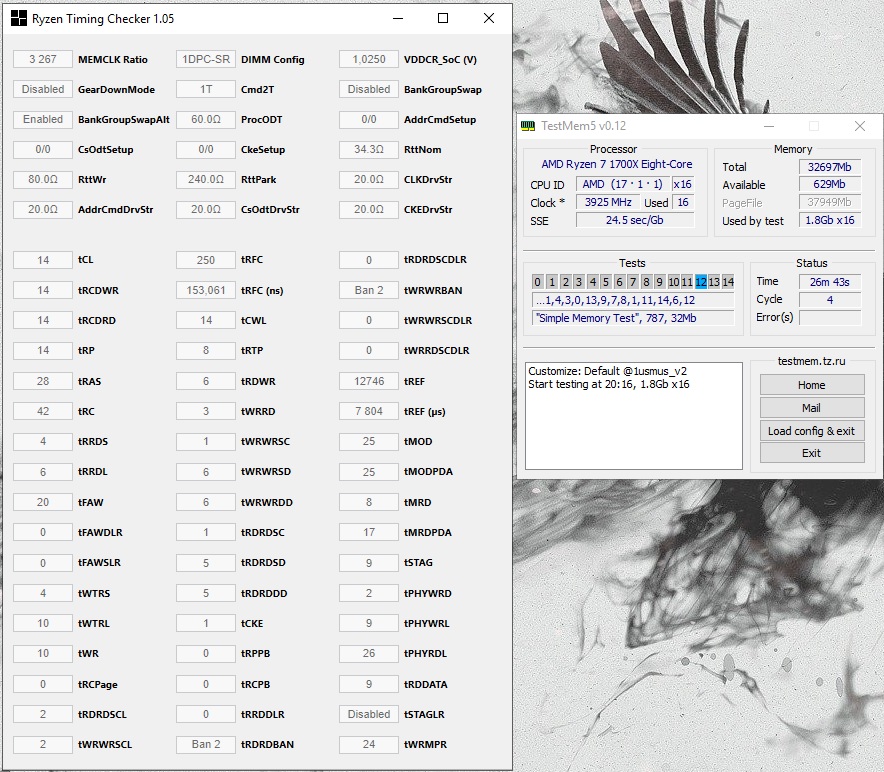Close the Ryzen Timing Checker window

click(x=489, y=19)
